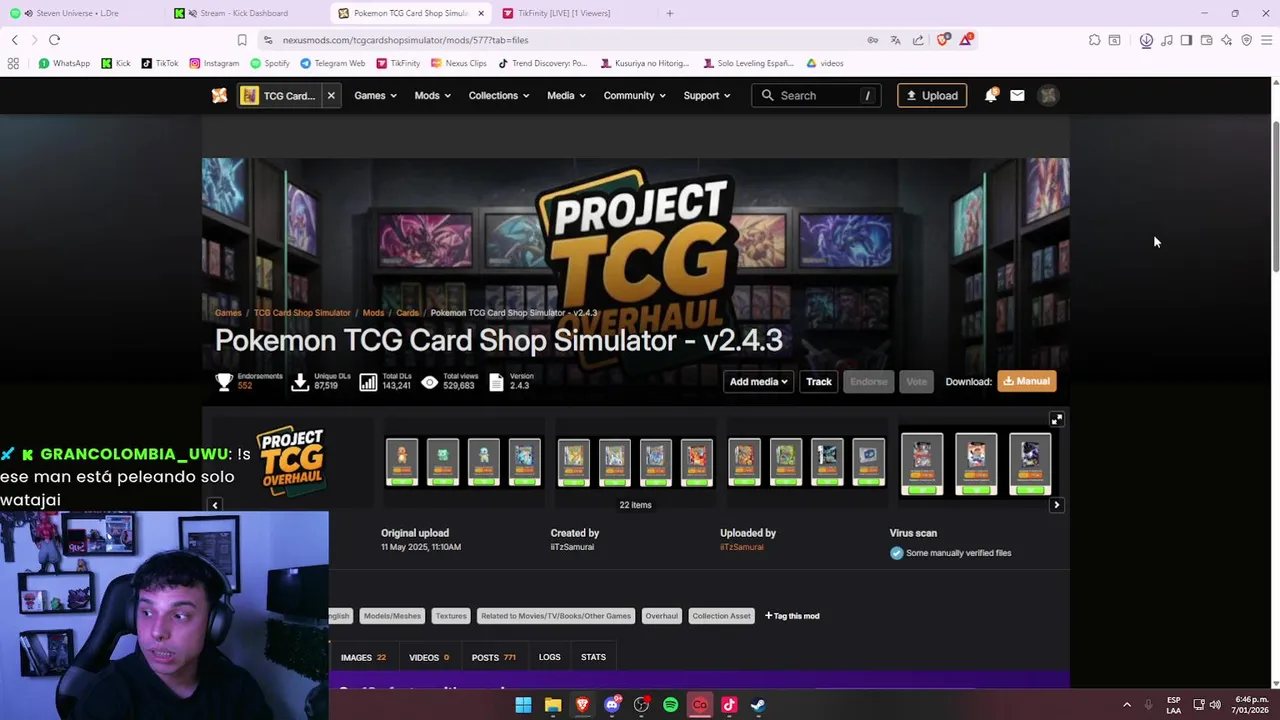Open the Games dropdown menu
This screenshot has width=1280, height=720.
[375, 96]
